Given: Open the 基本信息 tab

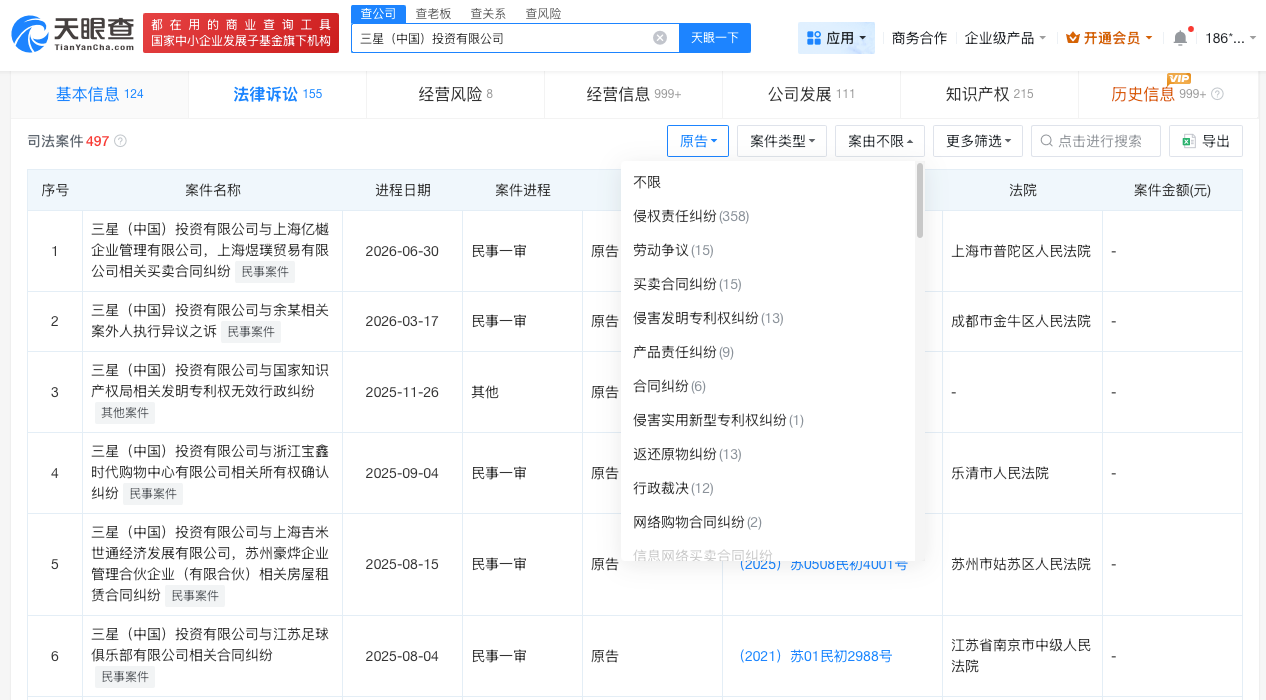Looking at the screenshot, I should [99, 94].
